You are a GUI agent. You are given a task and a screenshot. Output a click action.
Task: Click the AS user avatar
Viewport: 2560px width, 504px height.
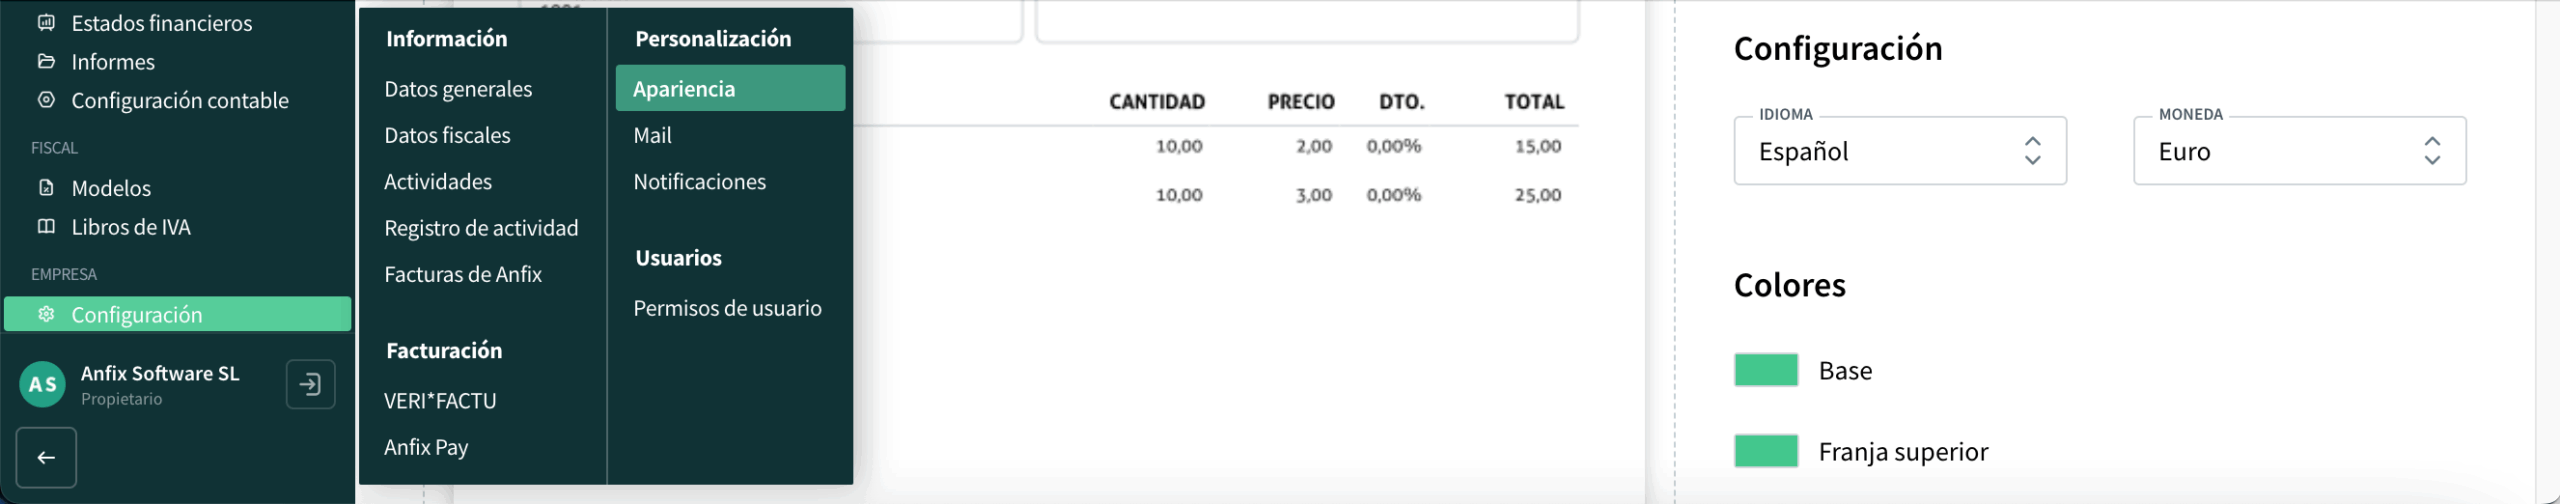[43, 385]
